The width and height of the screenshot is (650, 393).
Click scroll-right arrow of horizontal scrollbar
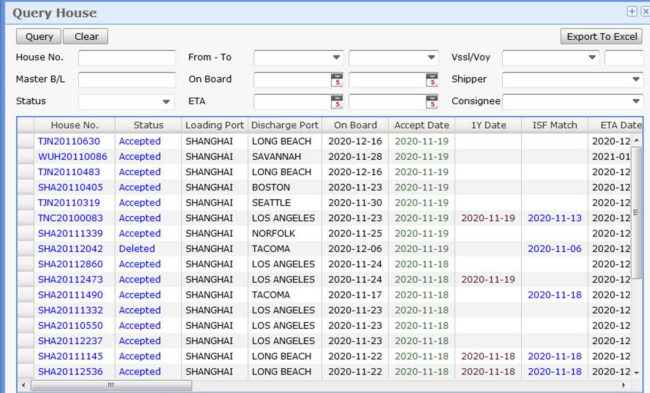point(623,385)
